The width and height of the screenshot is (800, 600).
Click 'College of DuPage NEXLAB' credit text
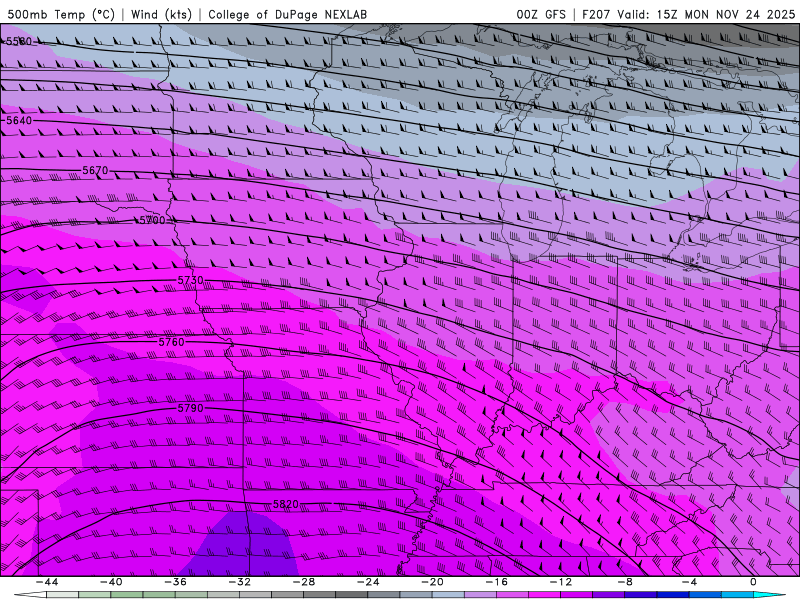(x=287, y=14)
